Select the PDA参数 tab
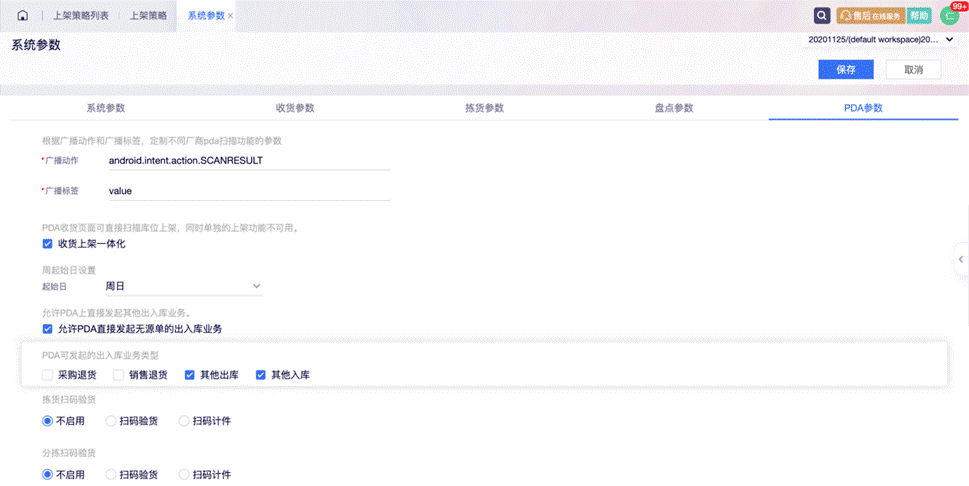 coord(863,108)
